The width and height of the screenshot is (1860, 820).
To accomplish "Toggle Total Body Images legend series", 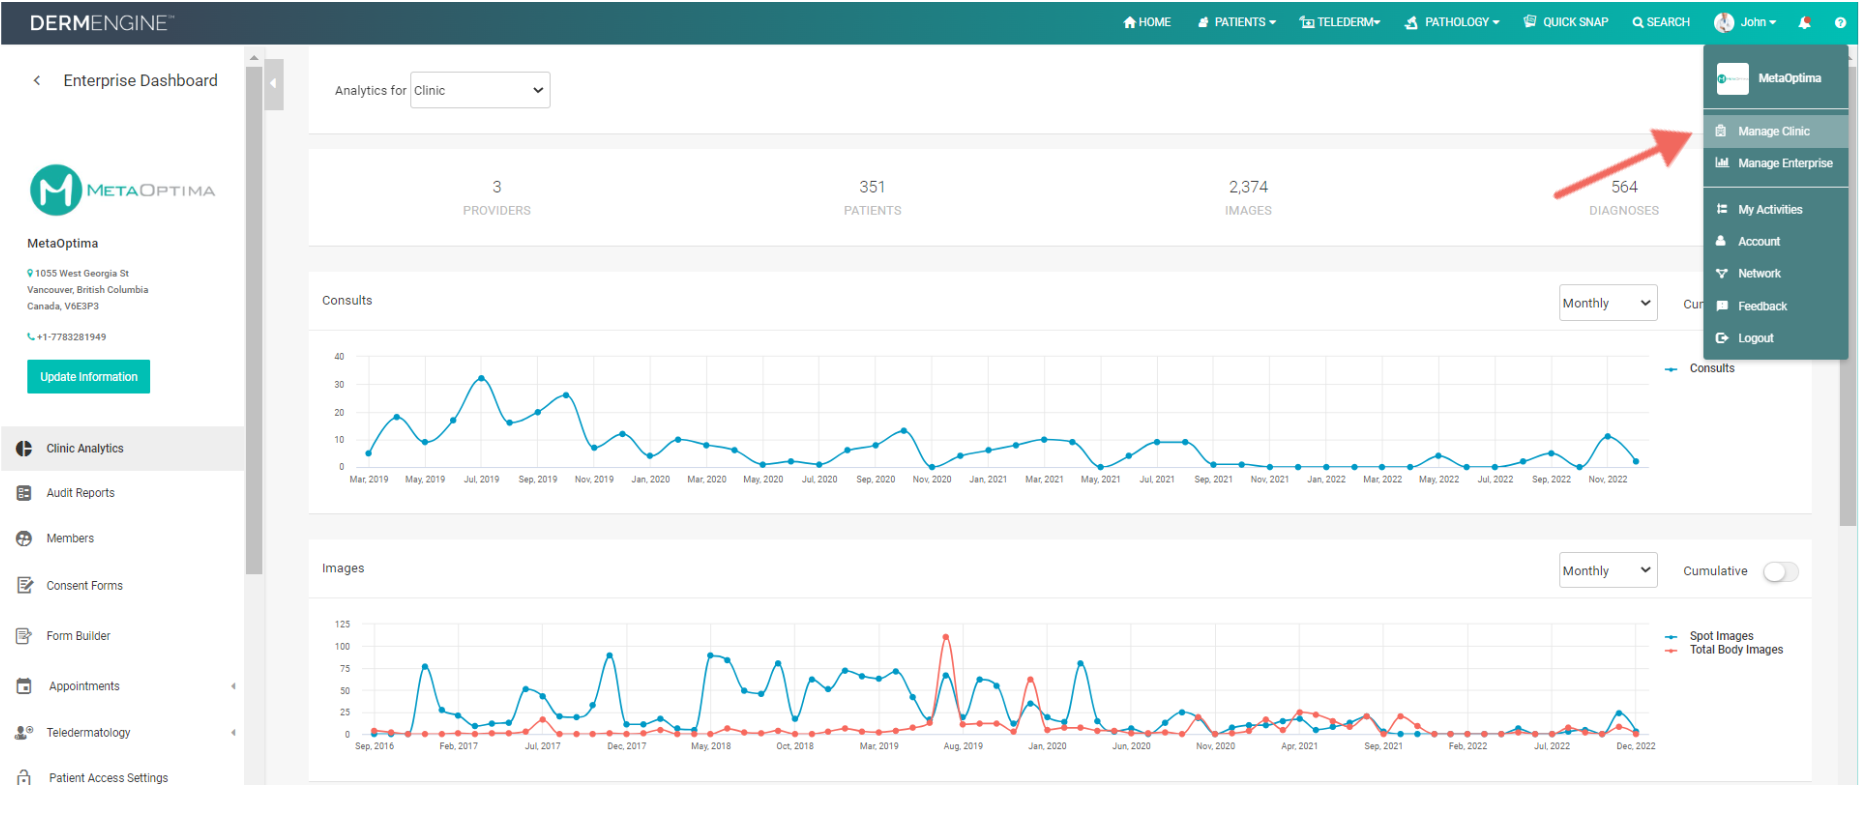I will (1735, 650).
